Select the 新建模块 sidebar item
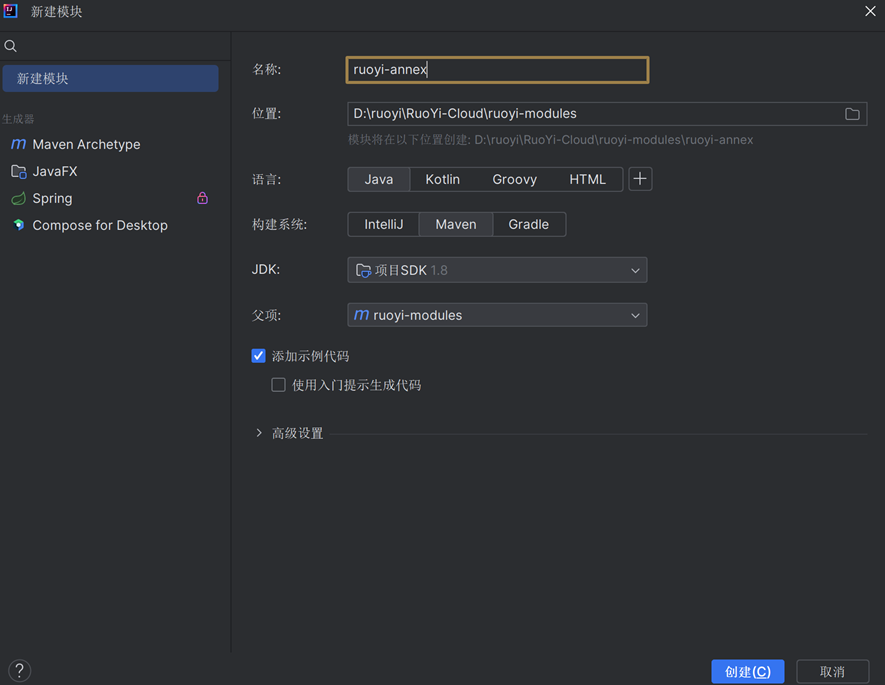Image resolution: width=885 pixels, height=685 pixels. pyautogui.click(x=110, y=78)
